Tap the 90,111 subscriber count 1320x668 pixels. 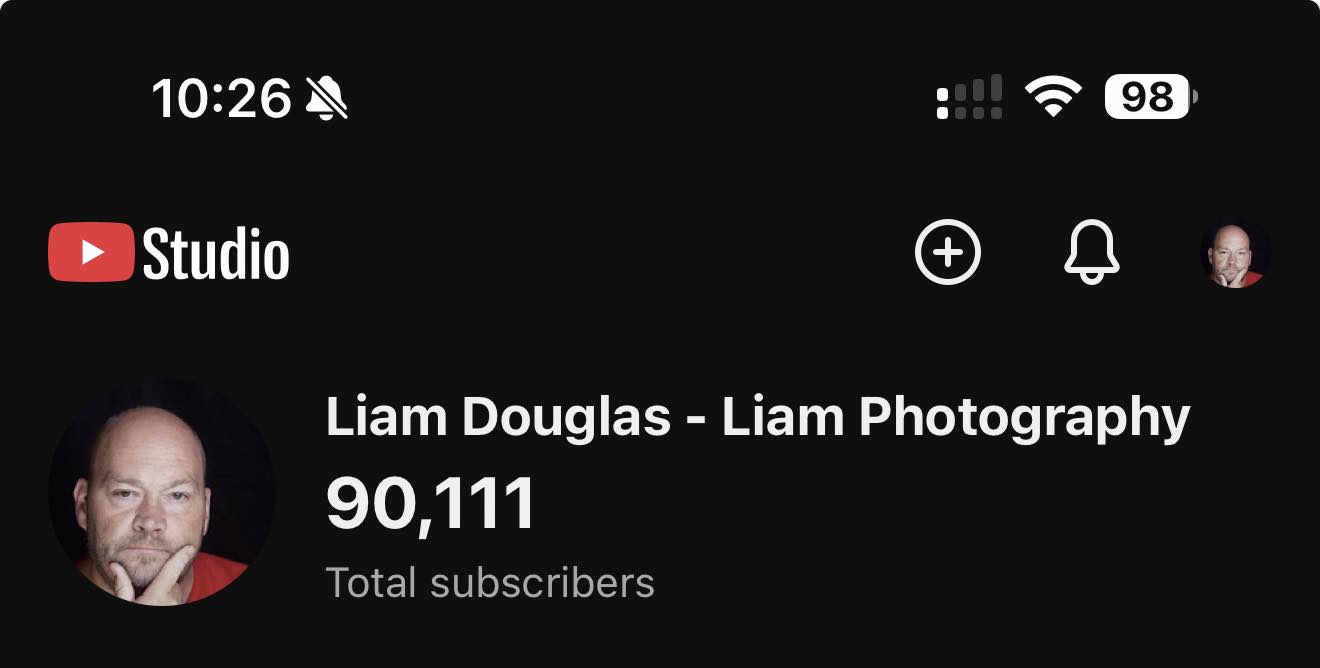(431, 504)
